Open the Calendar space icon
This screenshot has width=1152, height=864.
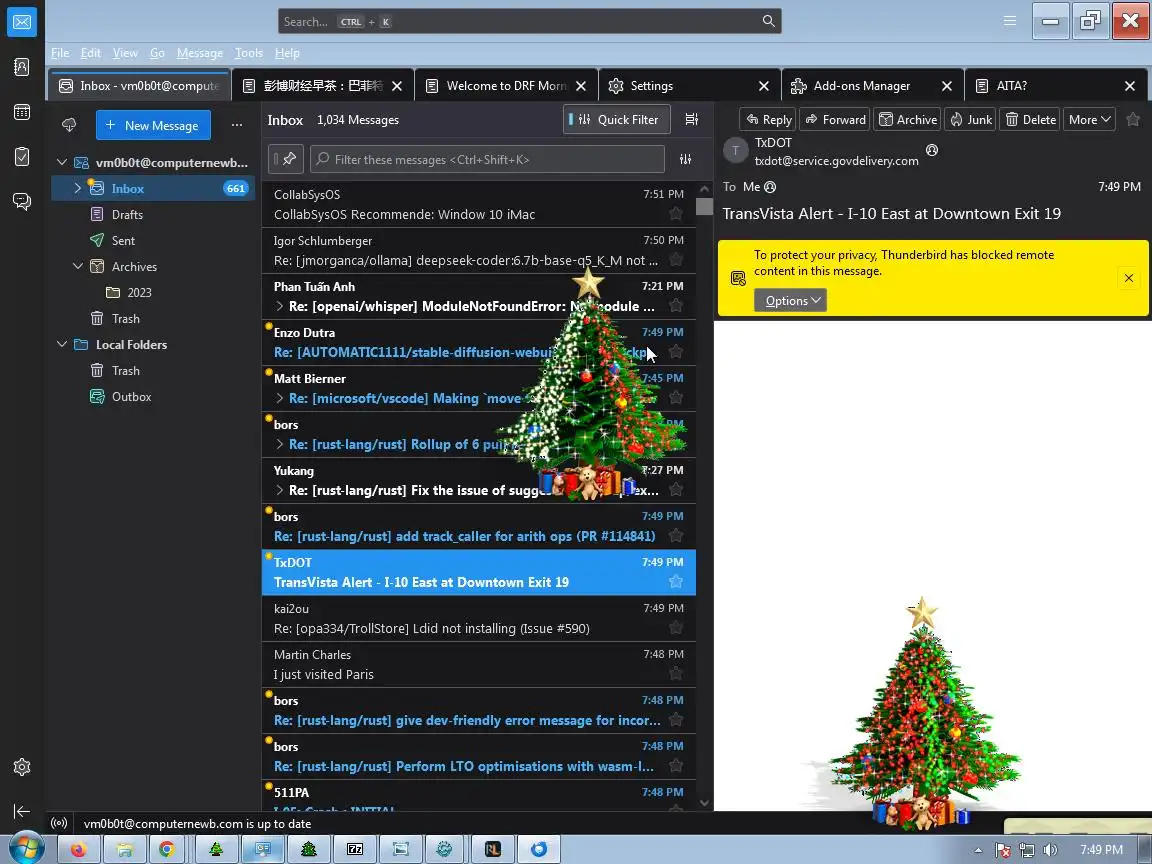(x=22, y=112)
